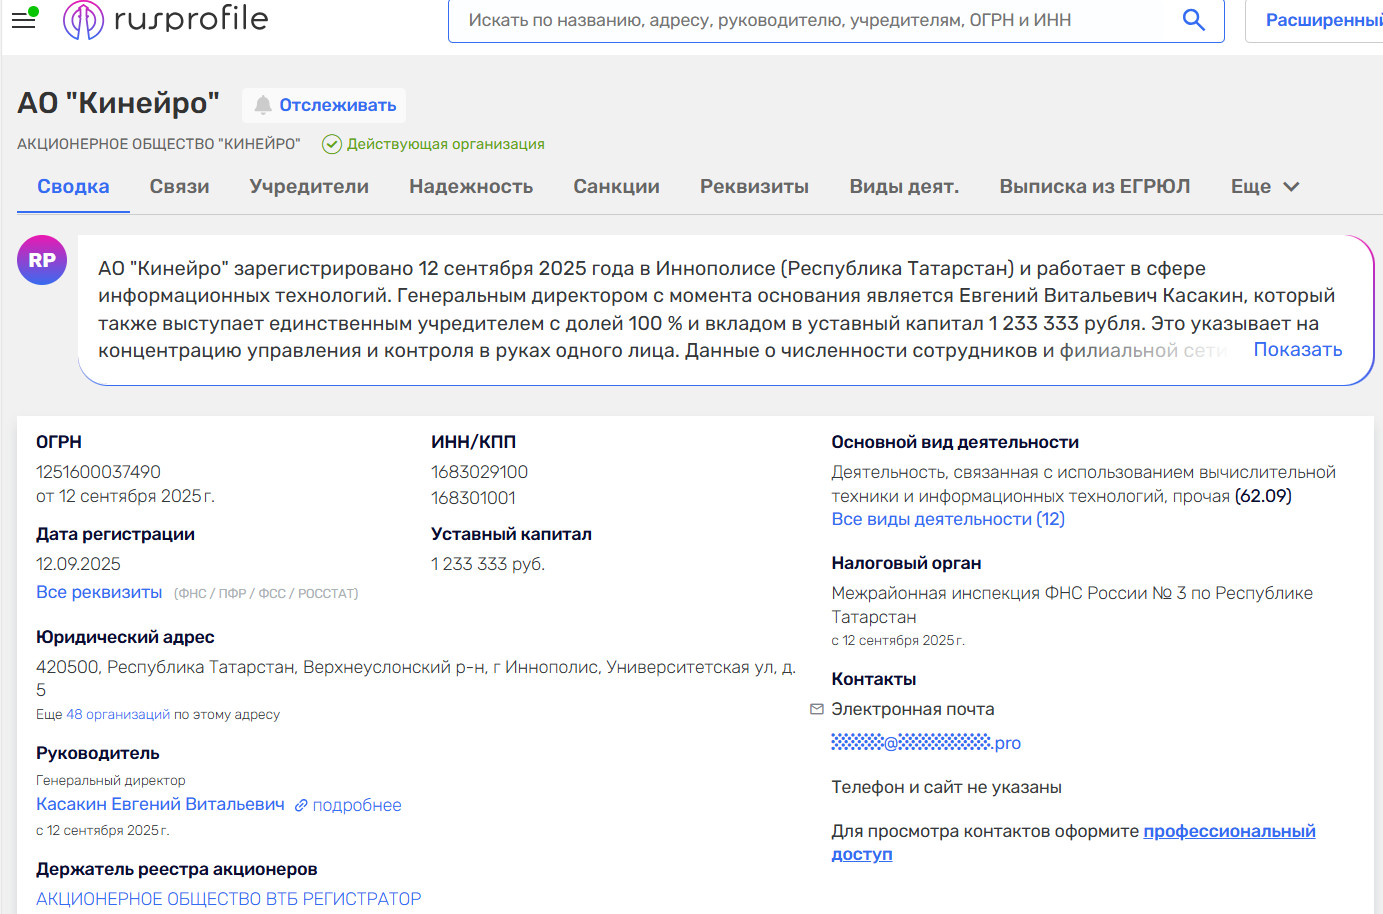Click the link icon beside 'подробнее'
The image size is (1383, 914).
pos(301,805)
